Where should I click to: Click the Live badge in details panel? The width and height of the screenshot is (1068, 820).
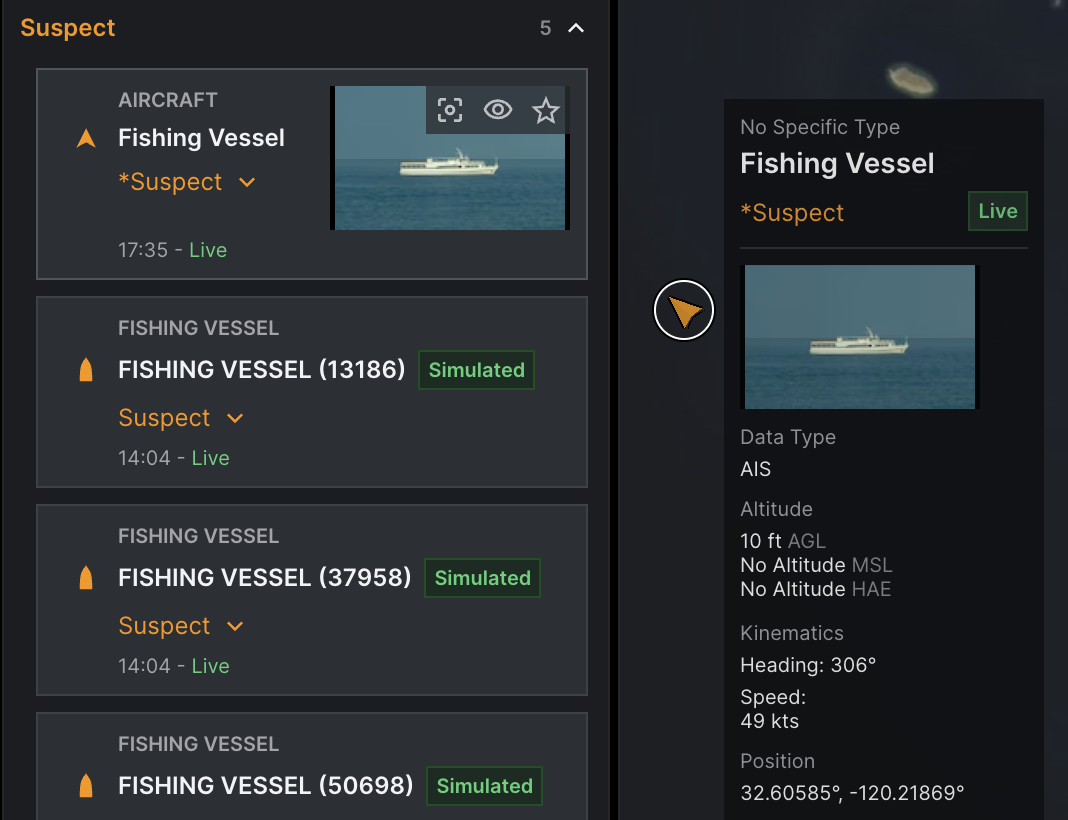[x=997, y=212]
